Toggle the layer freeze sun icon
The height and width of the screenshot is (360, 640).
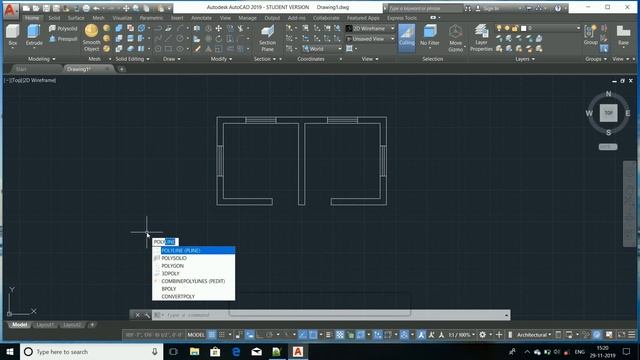tap(507, 28)
